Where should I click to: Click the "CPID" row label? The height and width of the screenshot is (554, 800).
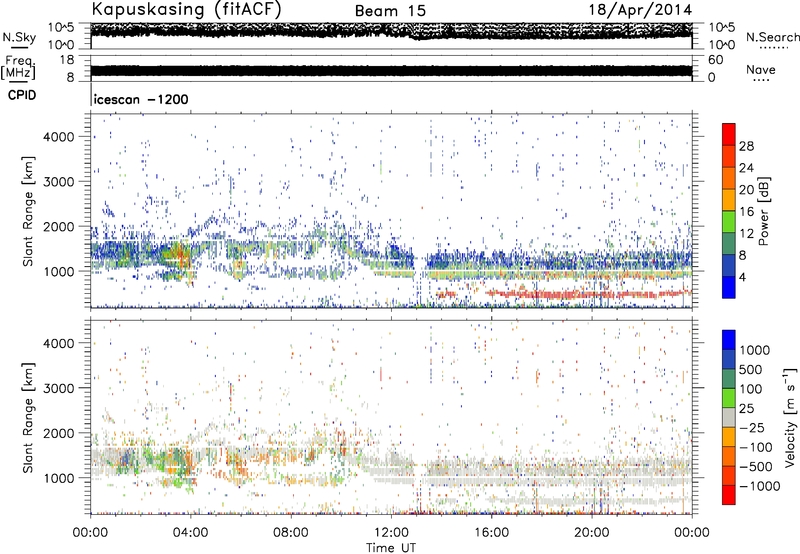[x=22, y=95]
